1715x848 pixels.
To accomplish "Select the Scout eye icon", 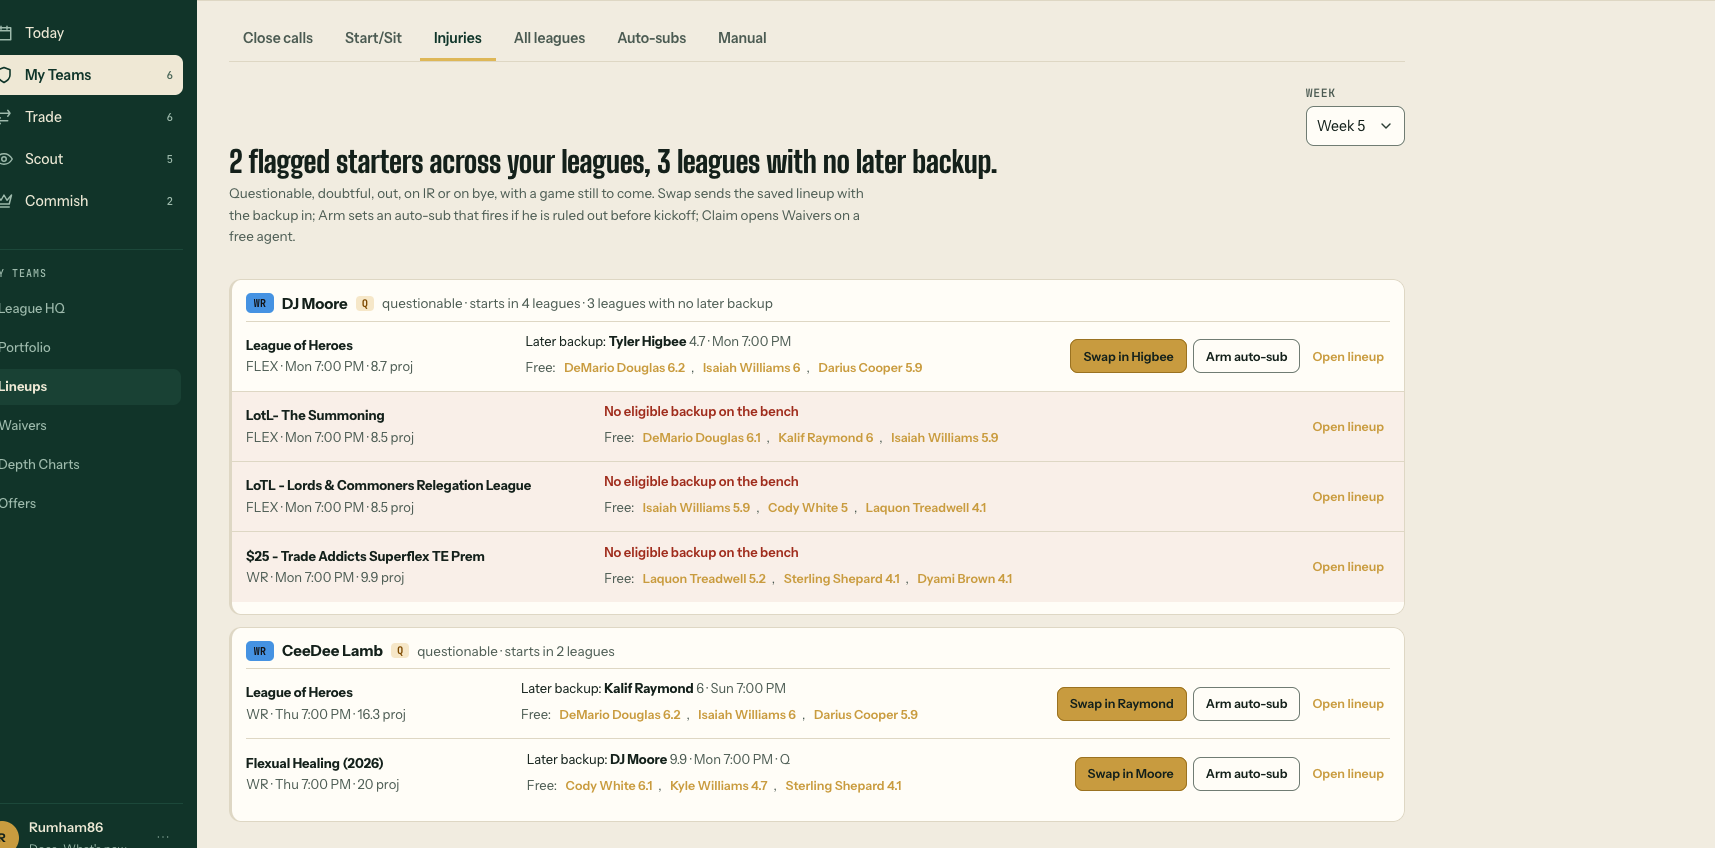I will [5, 159].
